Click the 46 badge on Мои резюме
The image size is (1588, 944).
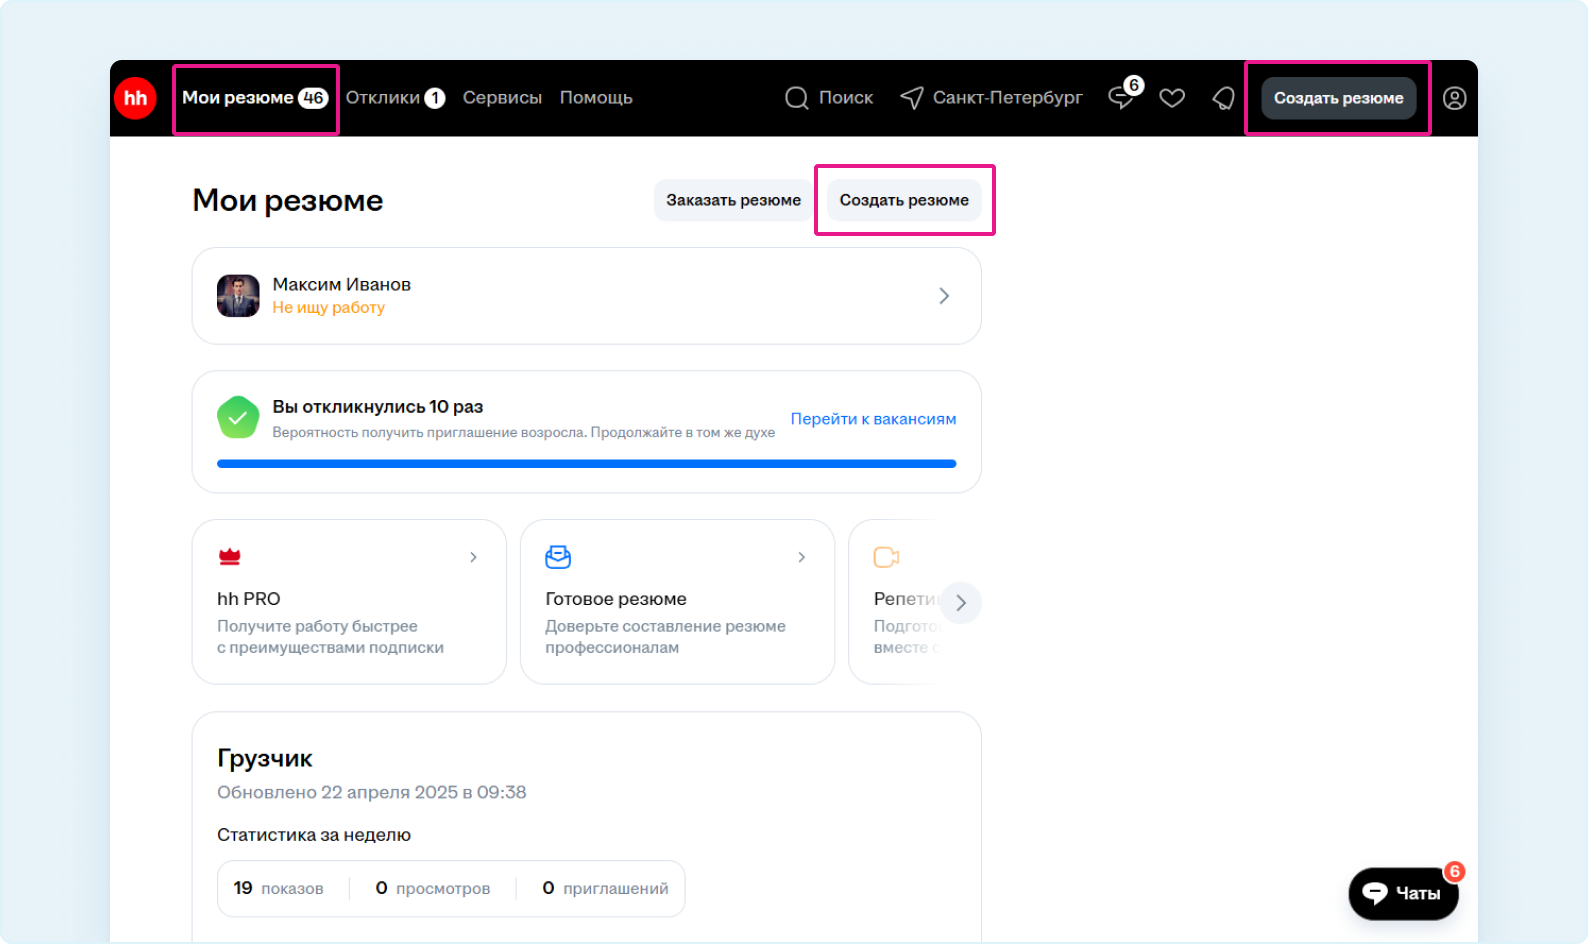pyautogui.click(x=314, y=98)
